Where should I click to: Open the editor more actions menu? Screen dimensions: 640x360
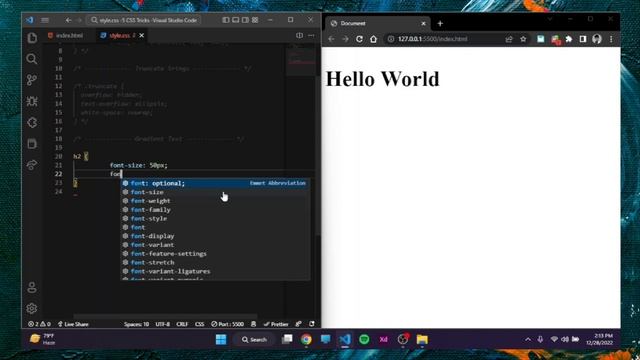[311, 36]
